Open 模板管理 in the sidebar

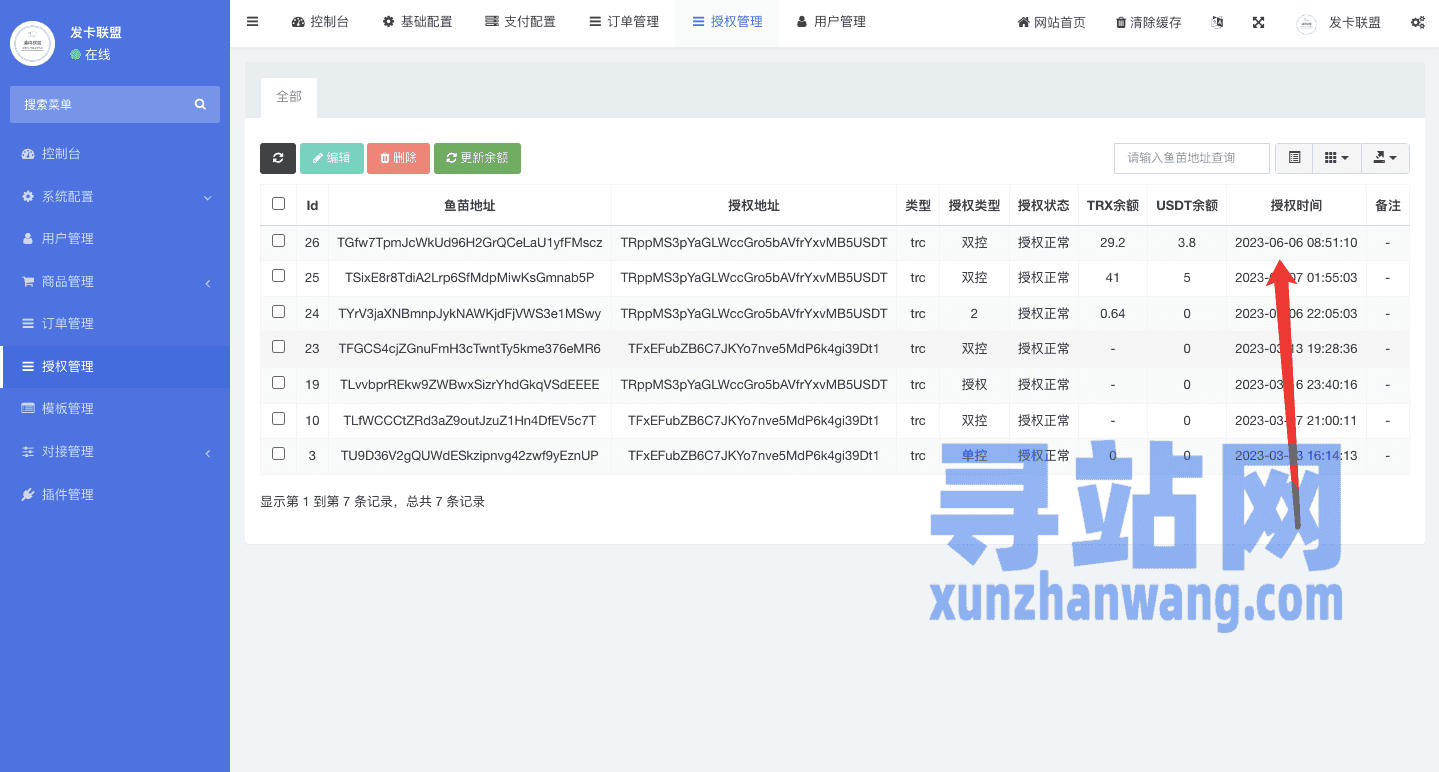67,409
